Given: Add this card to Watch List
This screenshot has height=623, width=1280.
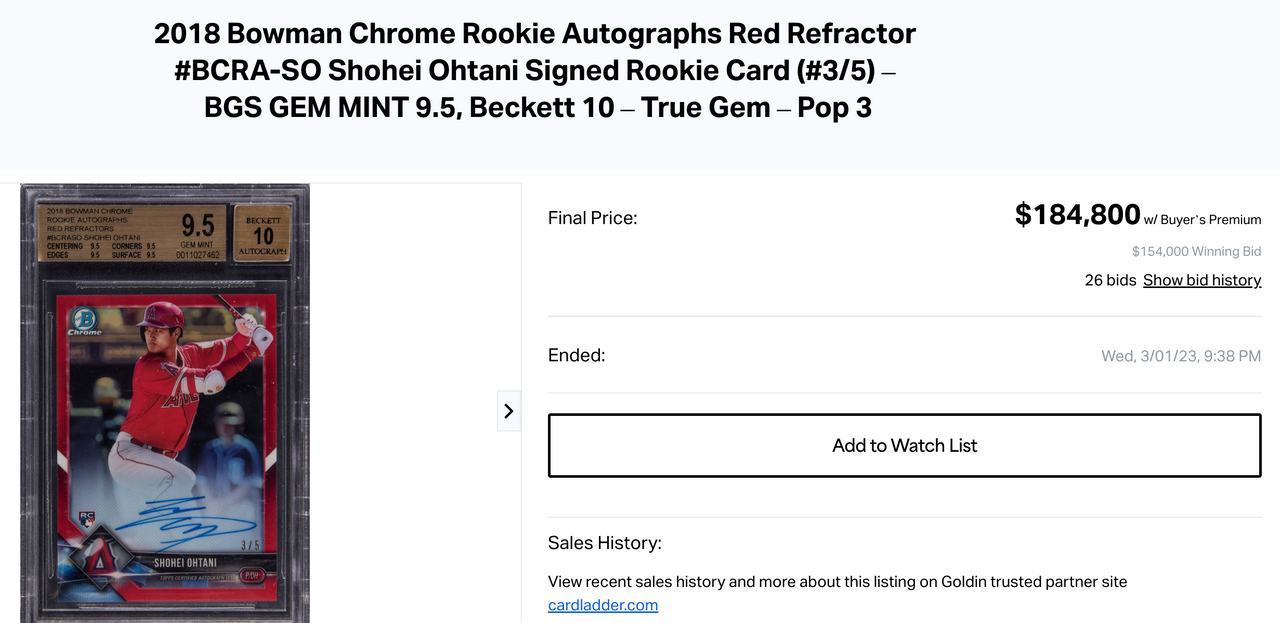Looking at the screenshot, I should click(x=904, y=446).
